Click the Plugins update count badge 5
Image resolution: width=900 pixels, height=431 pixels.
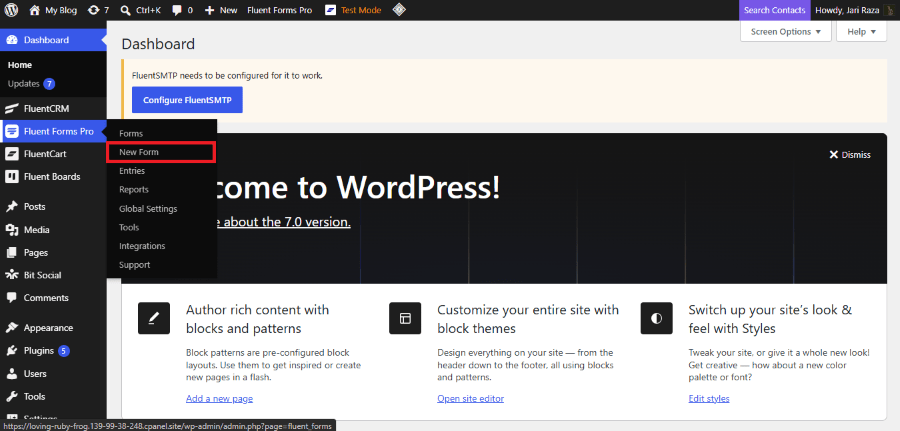pos(64,351)
